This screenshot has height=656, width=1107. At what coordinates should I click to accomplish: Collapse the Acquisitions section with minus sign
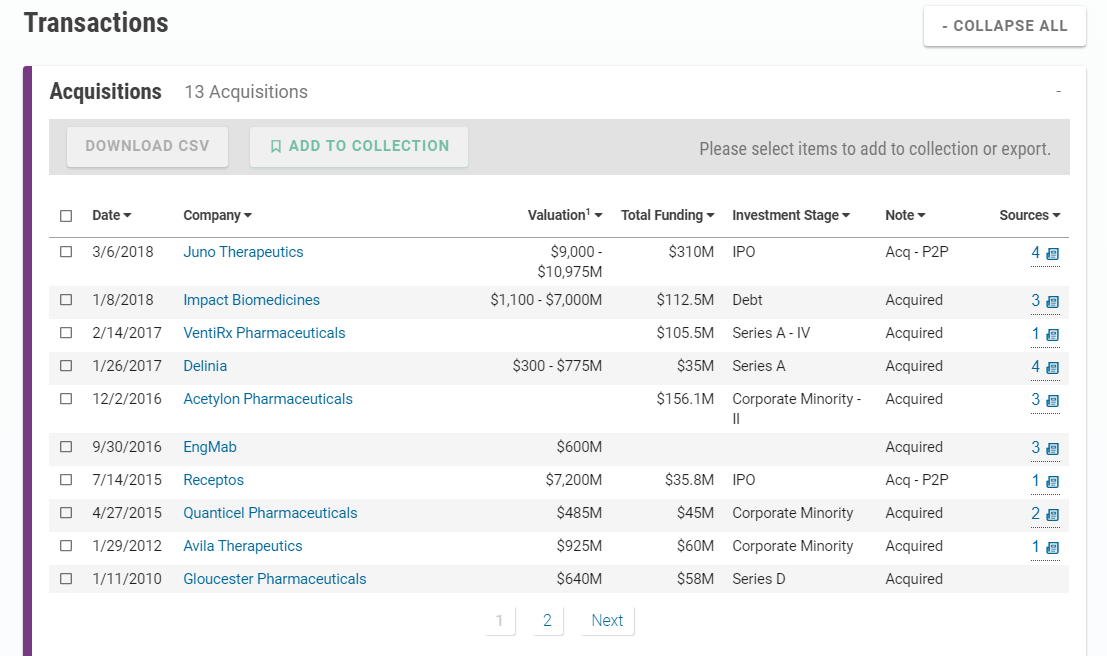[x=1058, y=93]
